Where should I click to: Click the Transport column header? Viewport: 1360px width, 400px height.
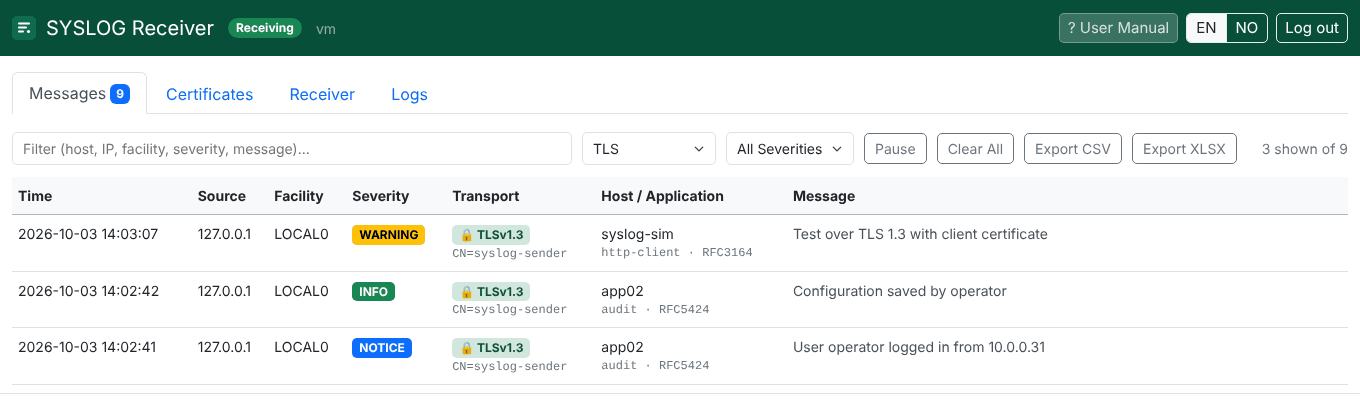(x=486, y=196)
